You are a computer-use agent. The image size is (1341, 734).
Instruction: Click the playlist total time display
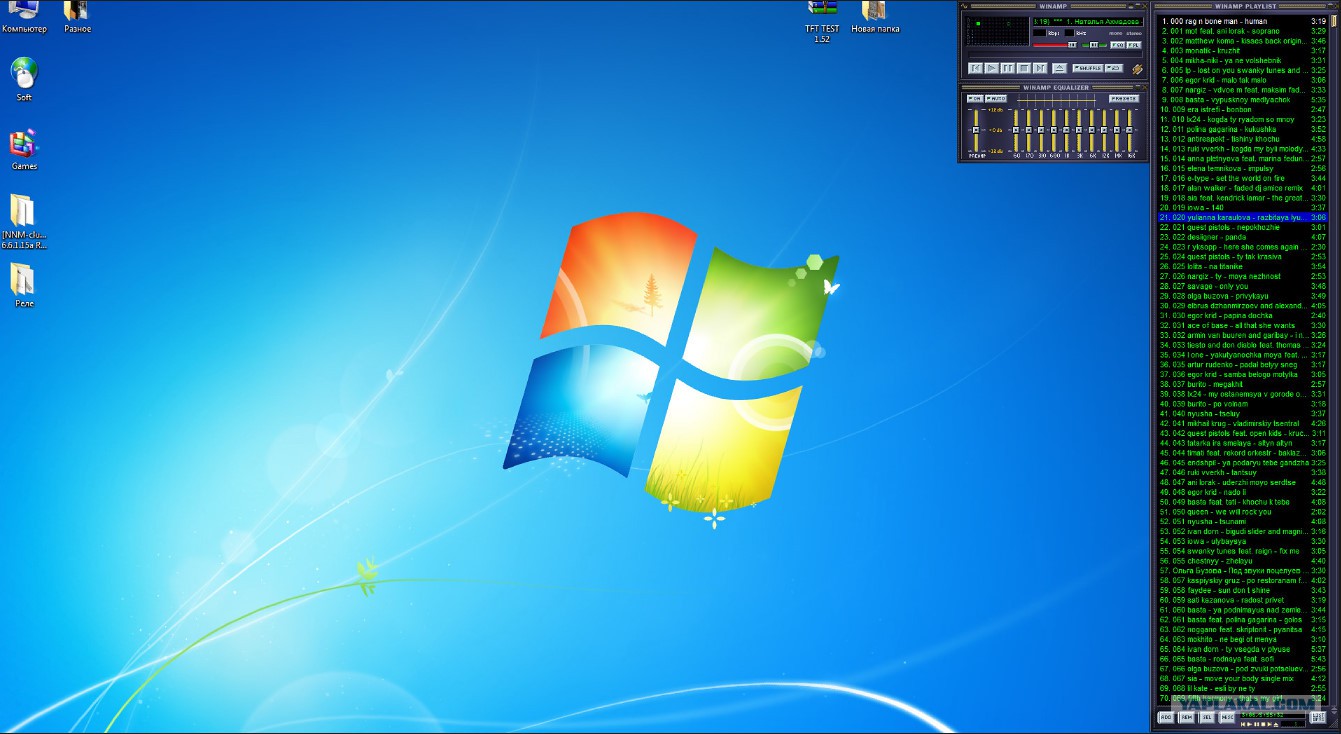point(1272,716)
